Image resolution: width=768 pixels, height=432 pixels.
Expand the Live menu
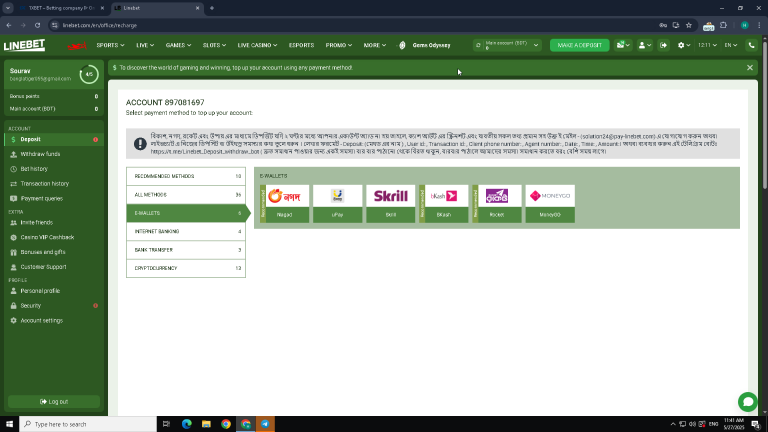click(x=145, y=45)
